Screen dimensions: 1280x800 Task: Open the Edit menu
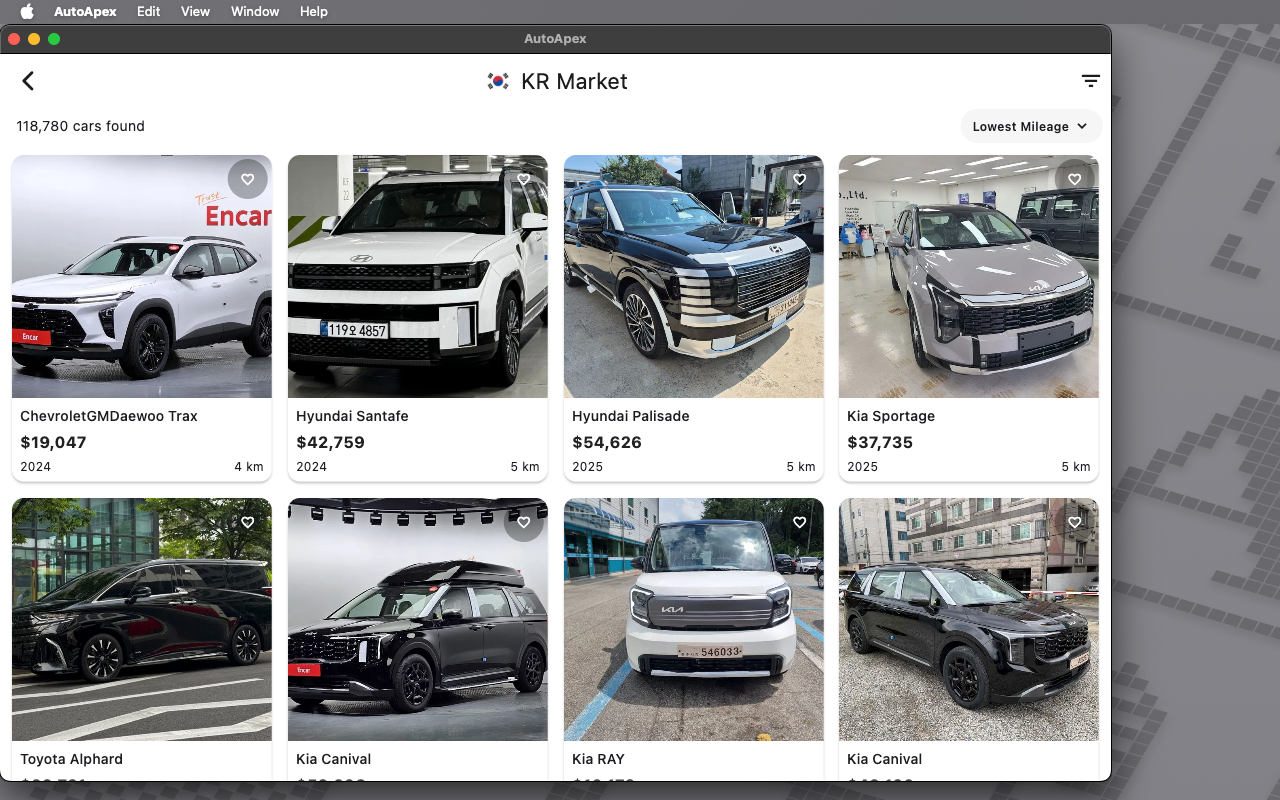[x=148, y=11]
